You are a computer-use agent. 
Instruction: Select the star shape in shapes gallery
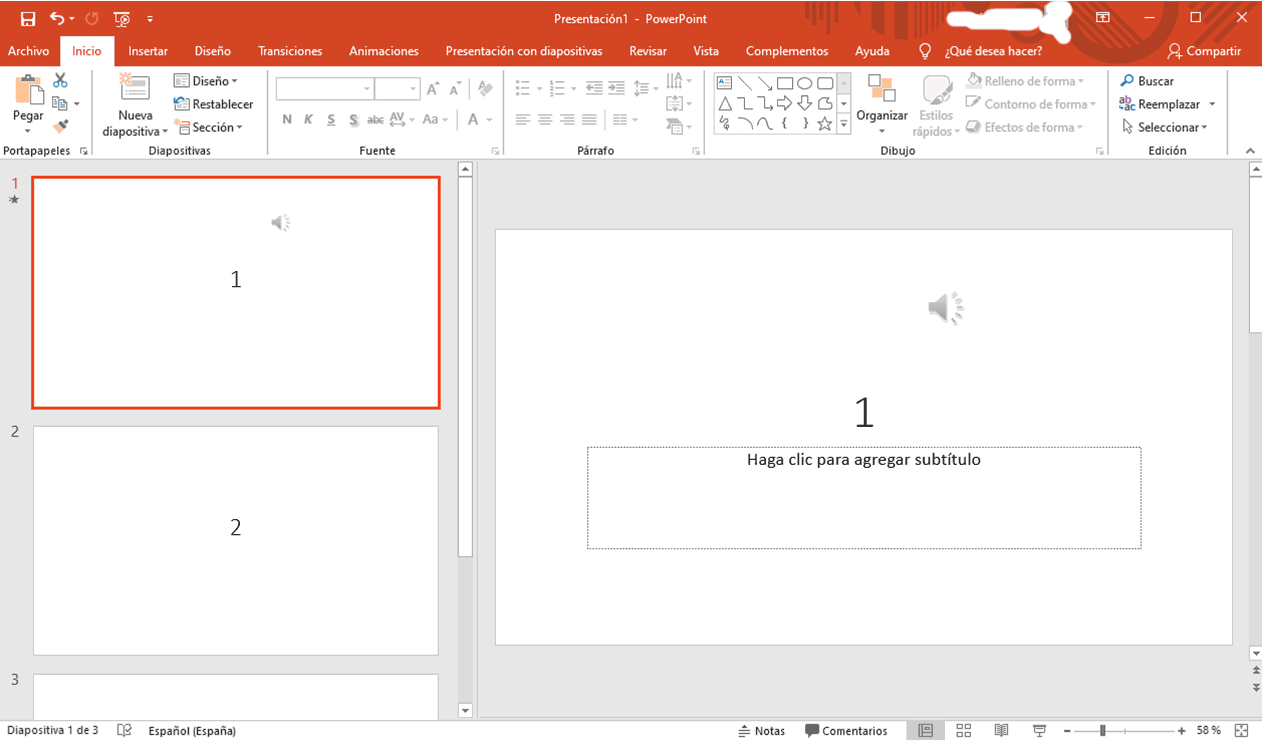point(824,124)
